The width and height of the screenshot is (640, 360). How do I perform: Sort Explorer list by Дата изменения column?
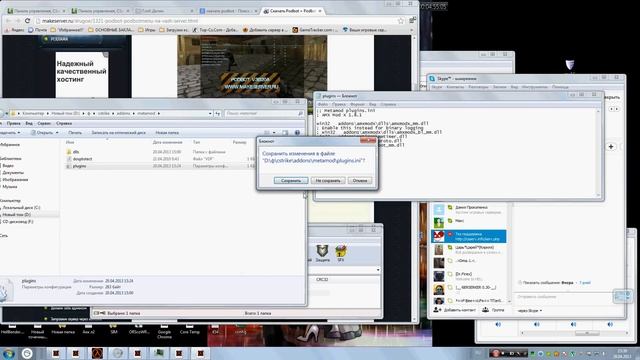(x=167, y=142)
